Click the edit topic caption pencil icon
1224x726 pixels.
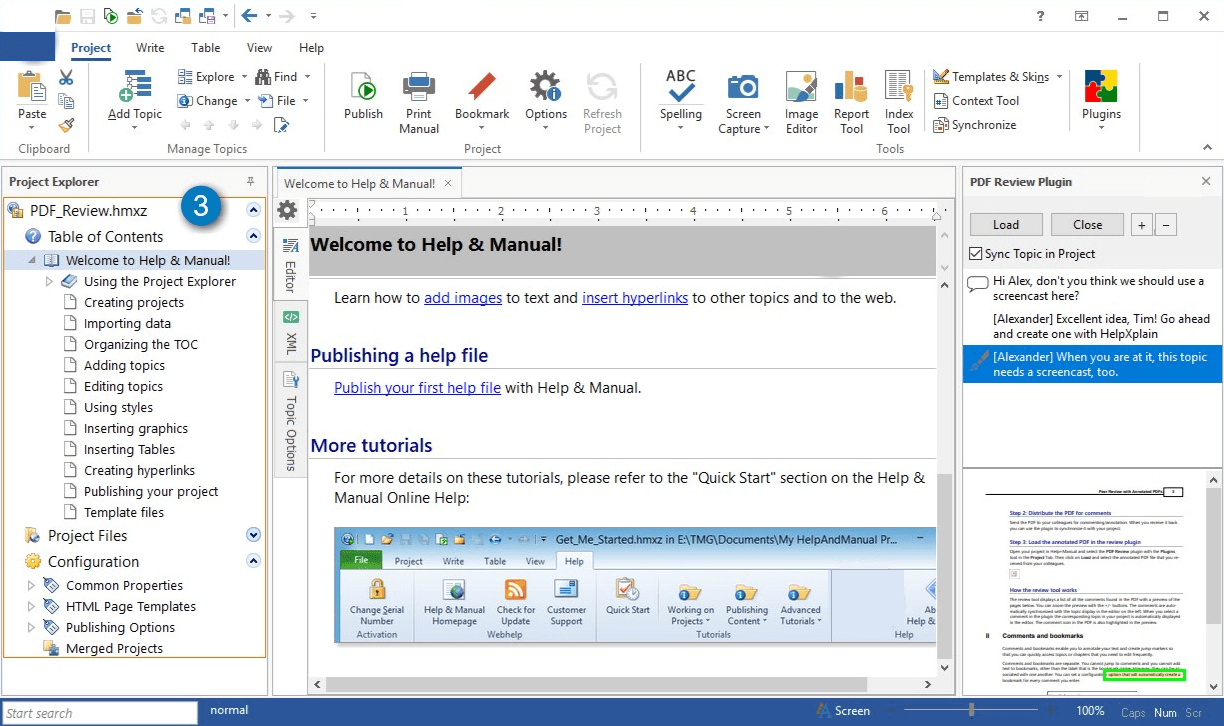pos(282,125)
